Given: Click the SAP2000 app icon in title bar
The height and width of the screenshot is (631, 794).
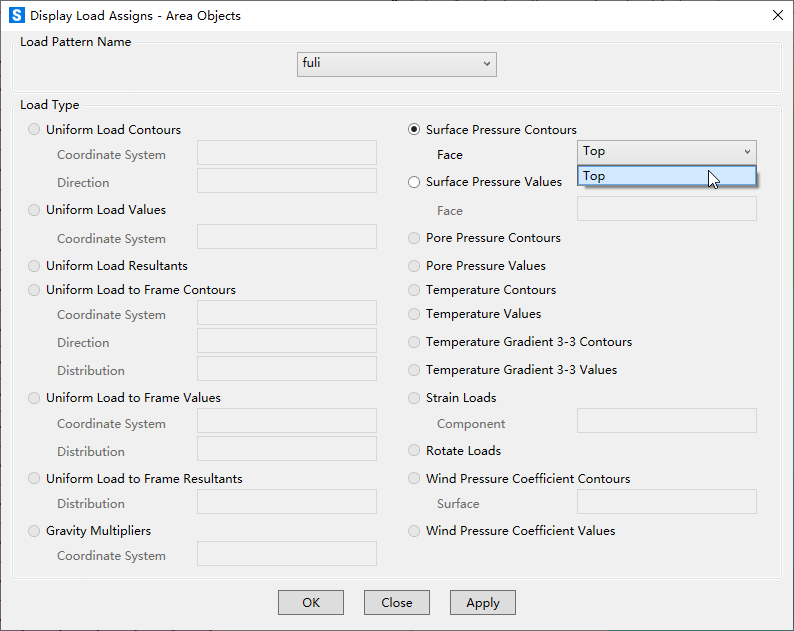Looking at the screenshot, I should point(17,15).
